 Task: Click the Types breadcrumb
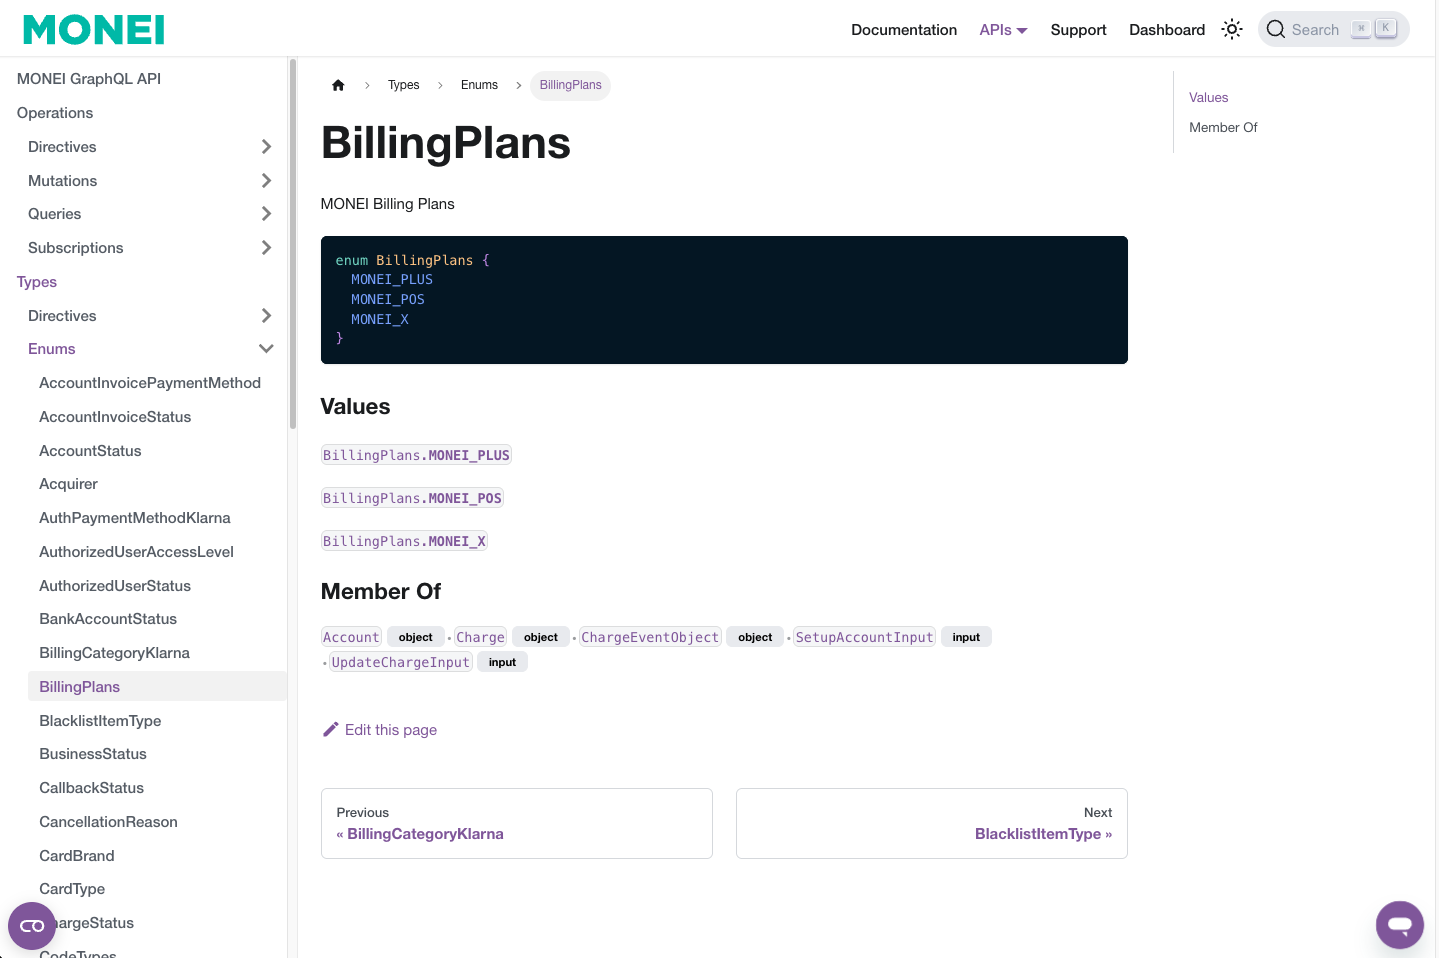pos(404,85)
